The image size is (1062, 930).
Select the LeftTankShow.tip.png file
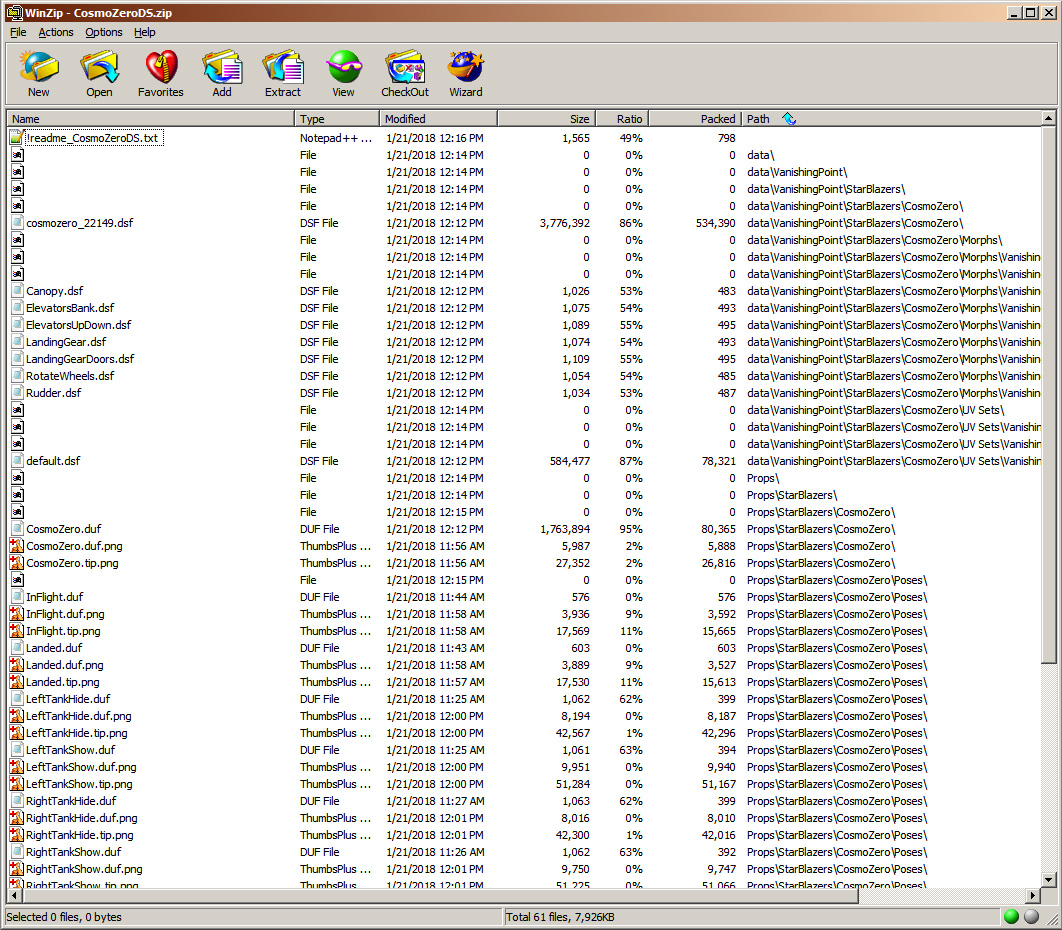click(79, 784)
